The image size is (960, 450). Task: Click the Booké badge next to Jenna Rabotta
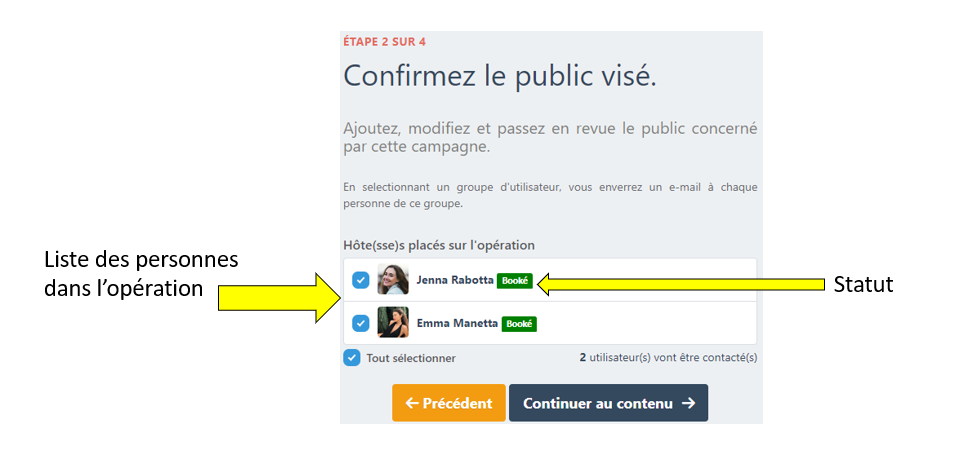(x=515, y=281)
